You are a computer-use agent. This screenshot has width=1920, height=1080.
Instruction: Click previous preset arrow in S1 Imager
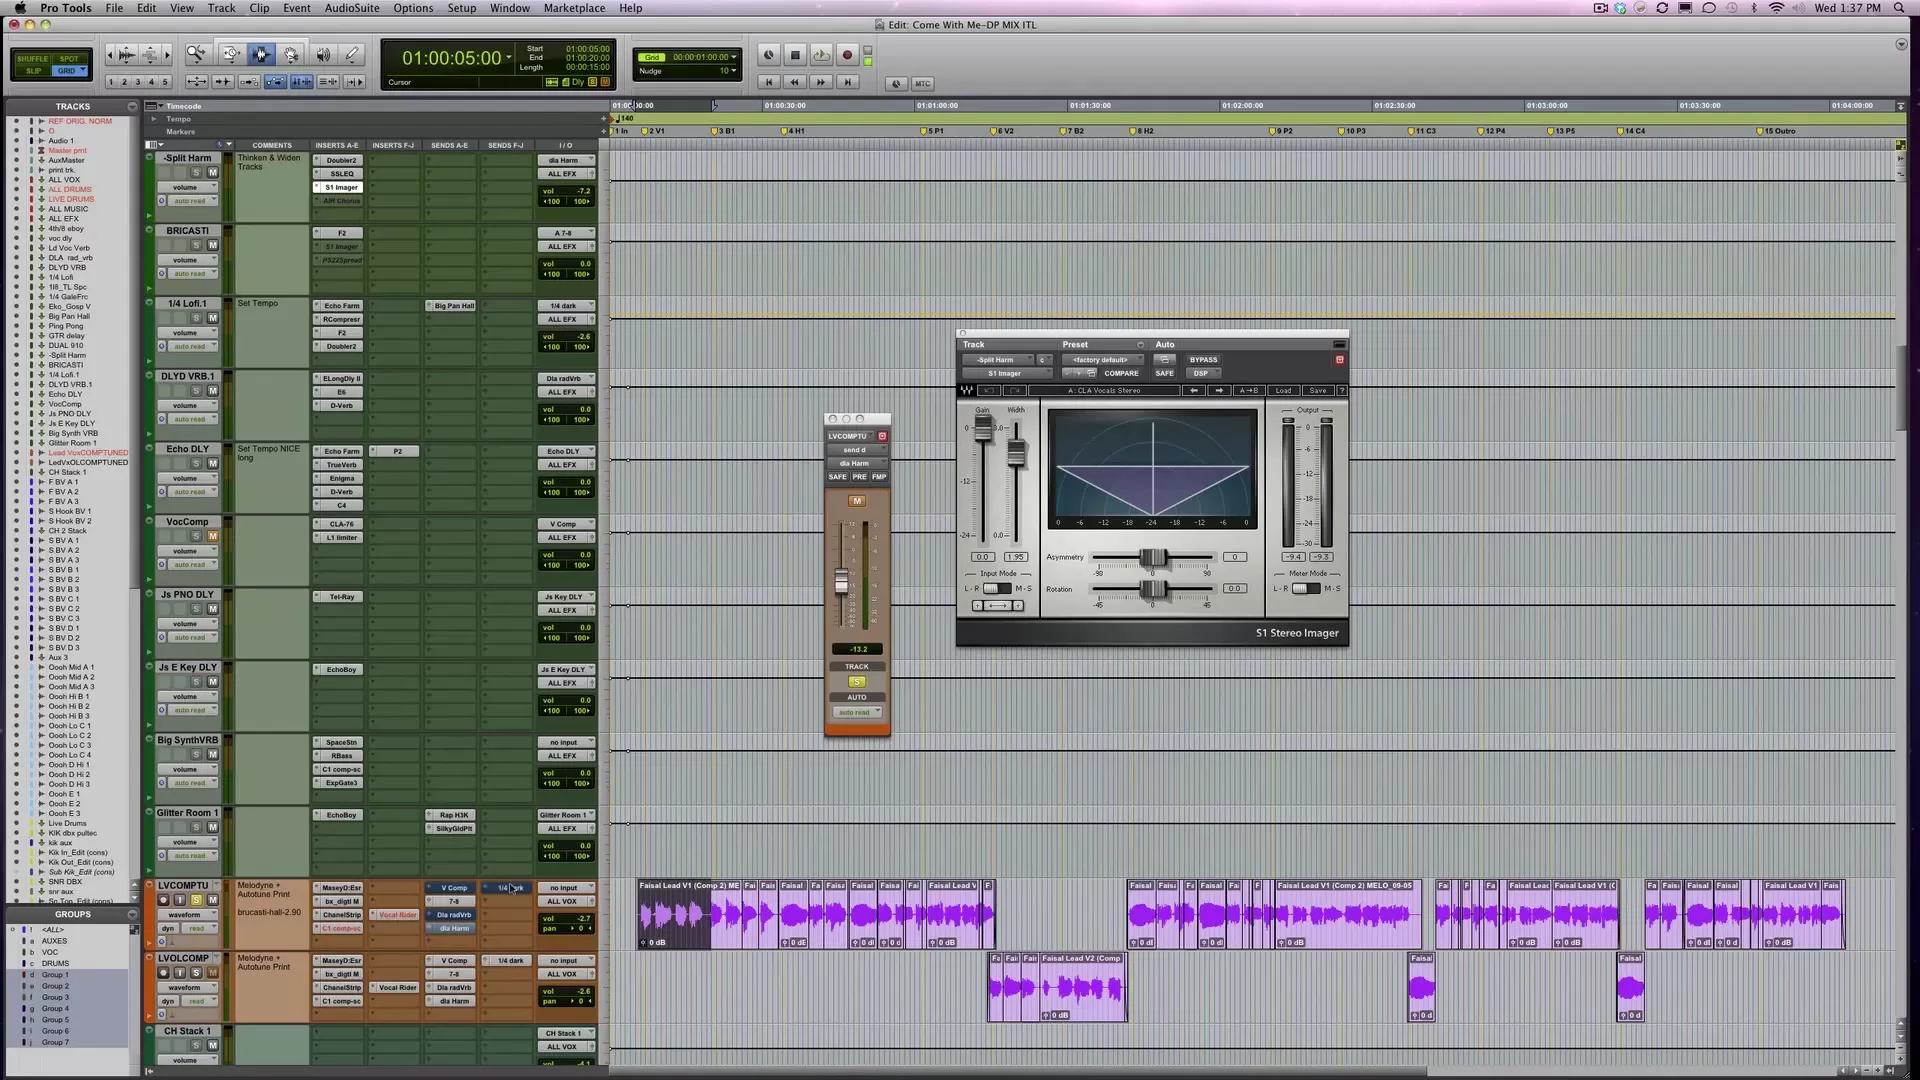1194,390
